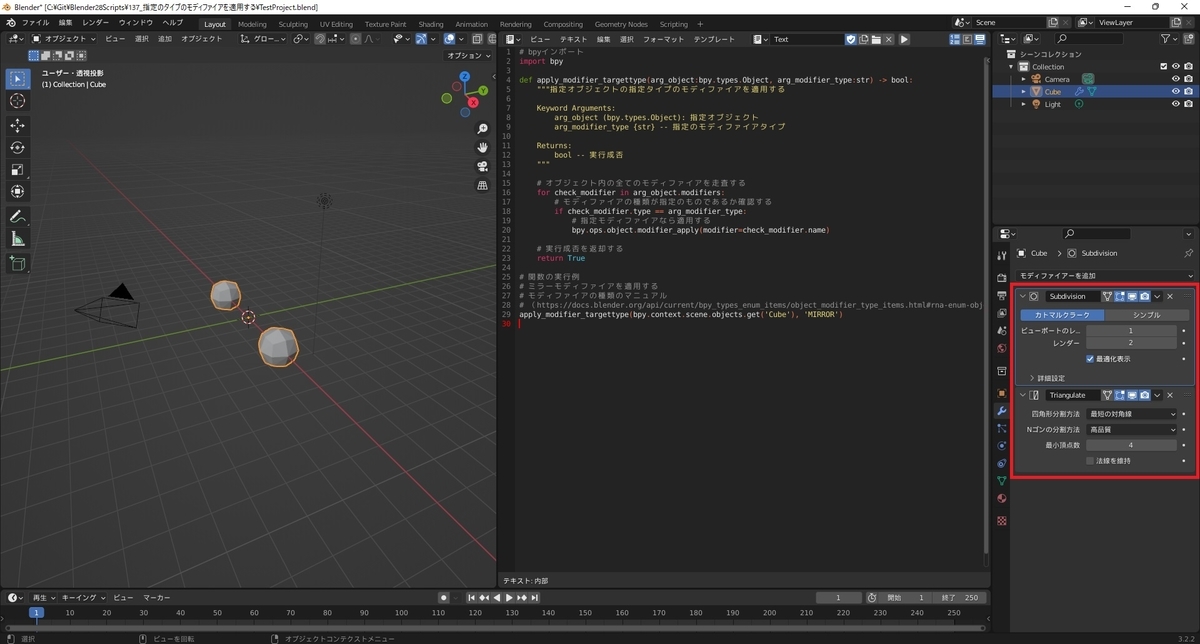Switch to the Scripting workspace tab
The image size is (1200, 644).
click(674, 24)
